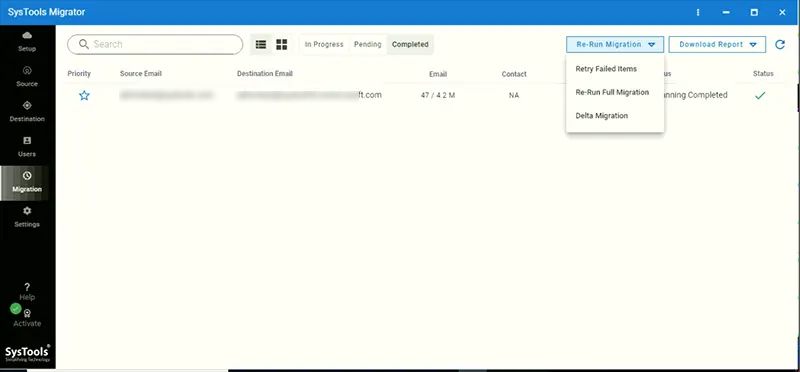Go to Source sidebar section
The height and width of the screenshot is (372, 800).
[x=27, y=77]
